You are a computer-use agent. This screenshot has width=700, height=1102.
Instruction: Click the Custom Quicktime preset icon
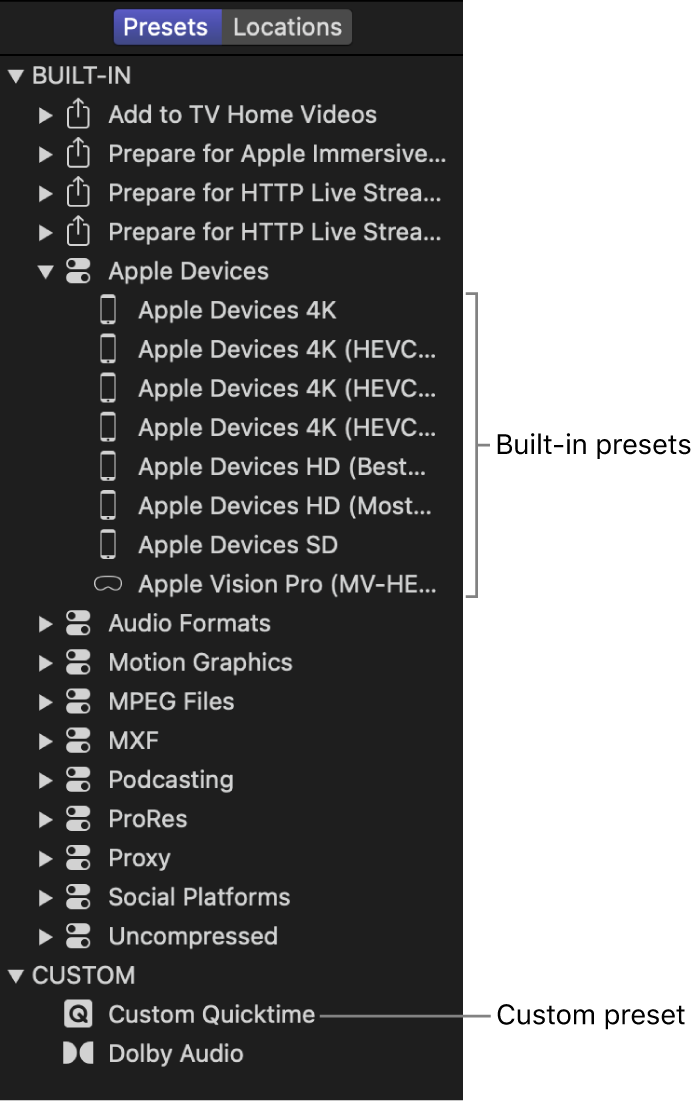tap(79, 1014)
